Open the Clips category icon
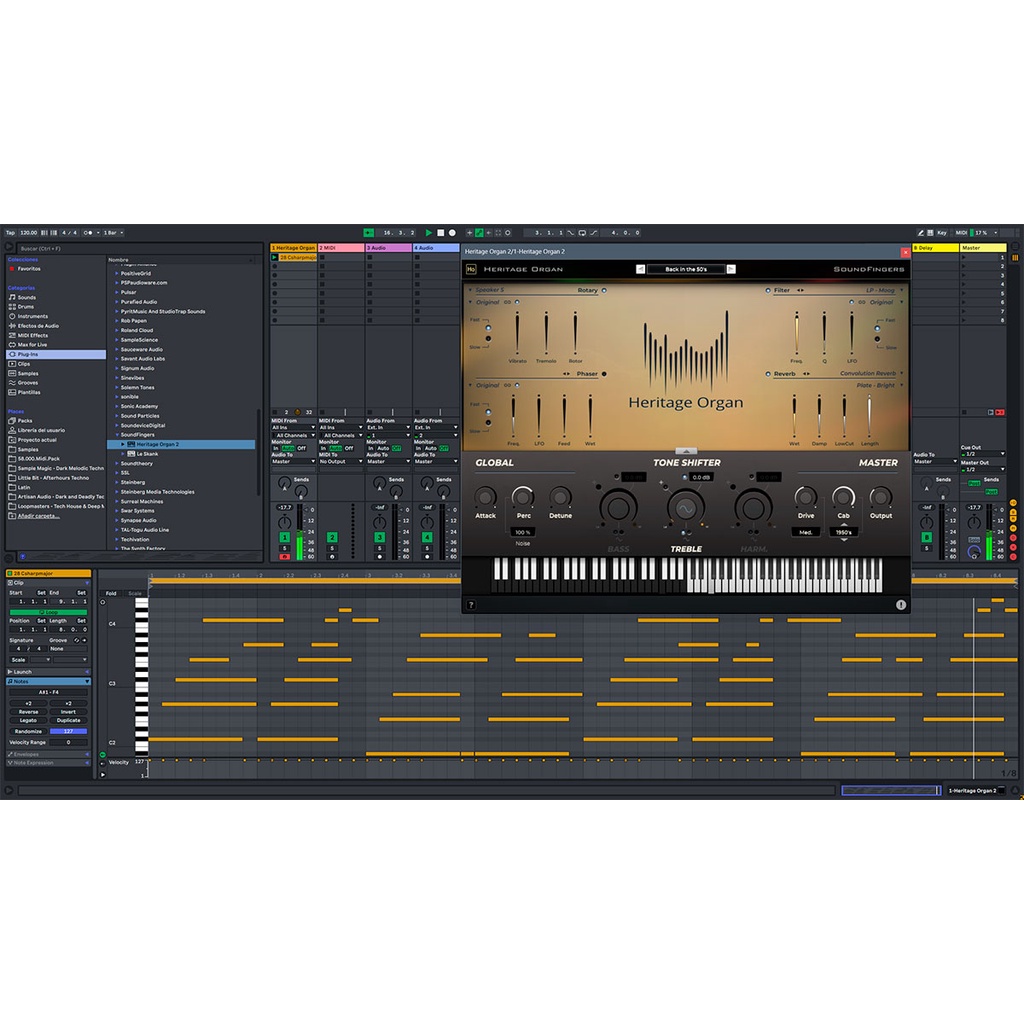 (x=12, y=364)
